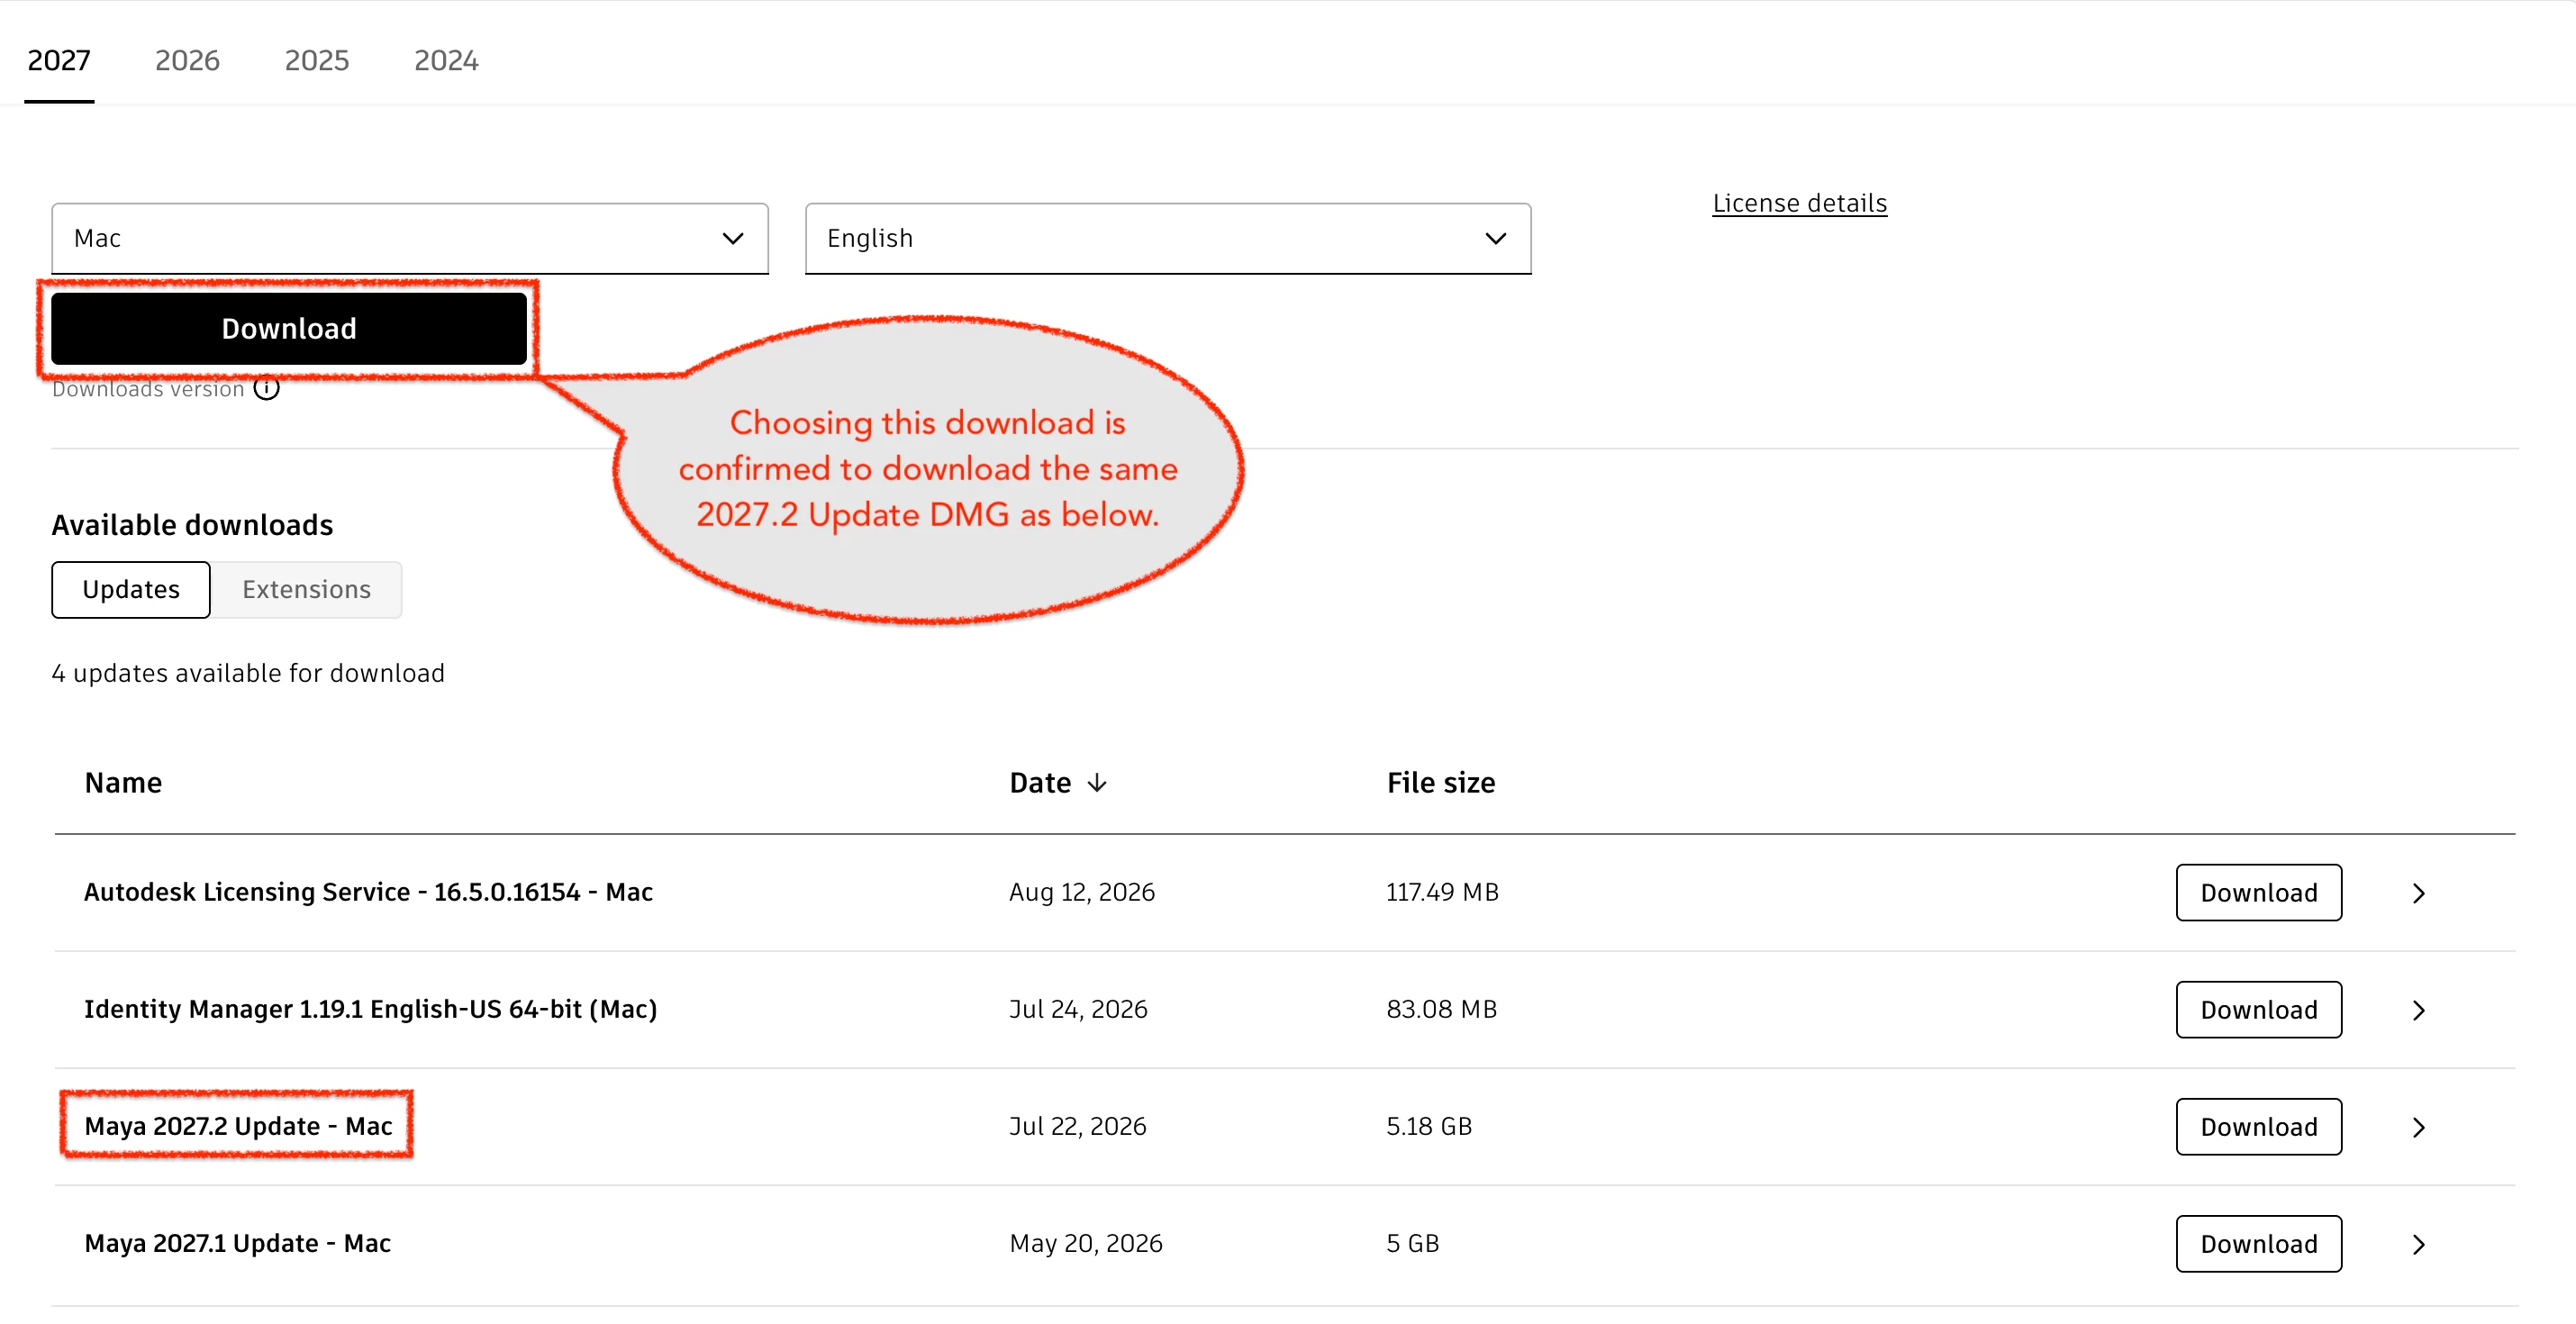Expand Maya 2027.1 Update row chevron

2418,1244
